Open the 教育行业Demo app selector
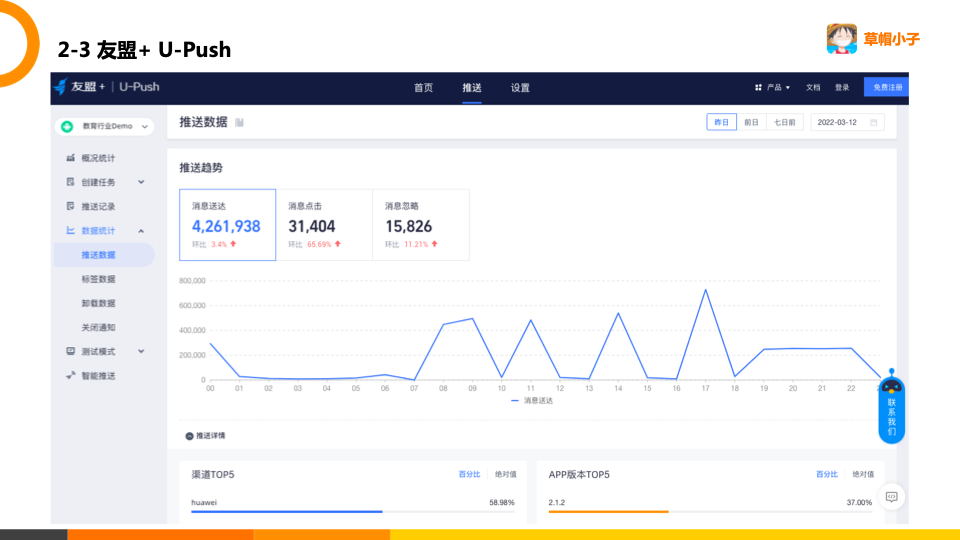Viewport: 960px width, 540px height. pos(104,126)
